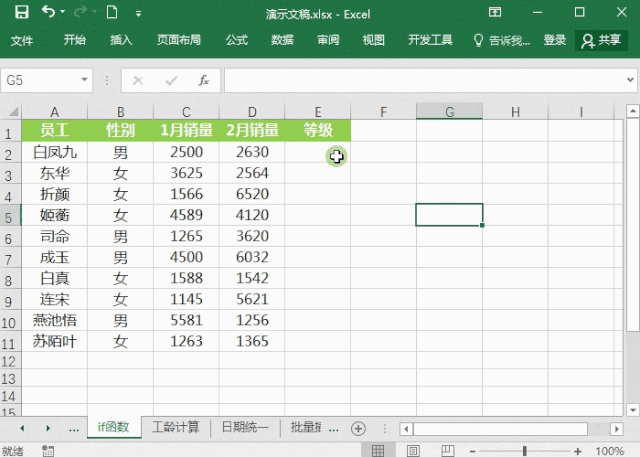640x457 pixels.
Task: Switch to the 开发工具 ribbon tab
Action: click(431, 40)
